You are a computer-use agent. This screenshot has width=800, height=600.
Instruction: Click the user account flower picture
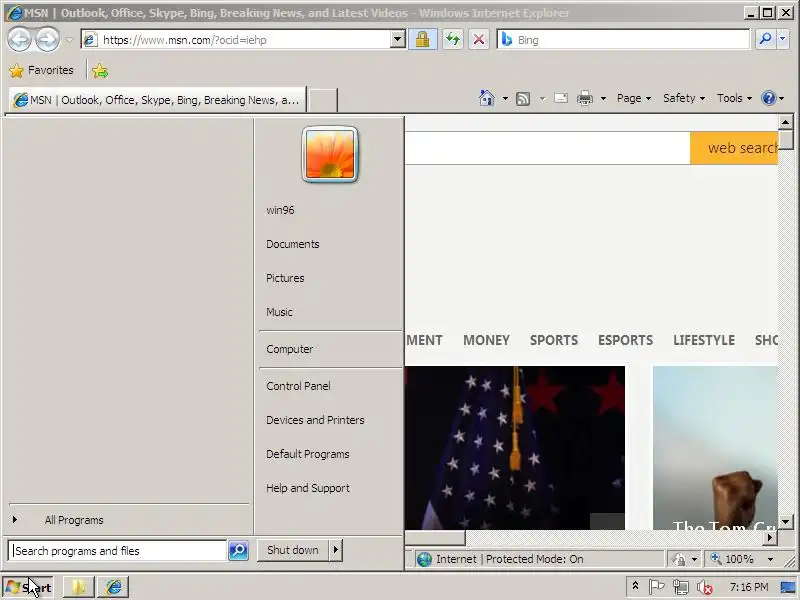pyautogui.click(x=330, y=154)
